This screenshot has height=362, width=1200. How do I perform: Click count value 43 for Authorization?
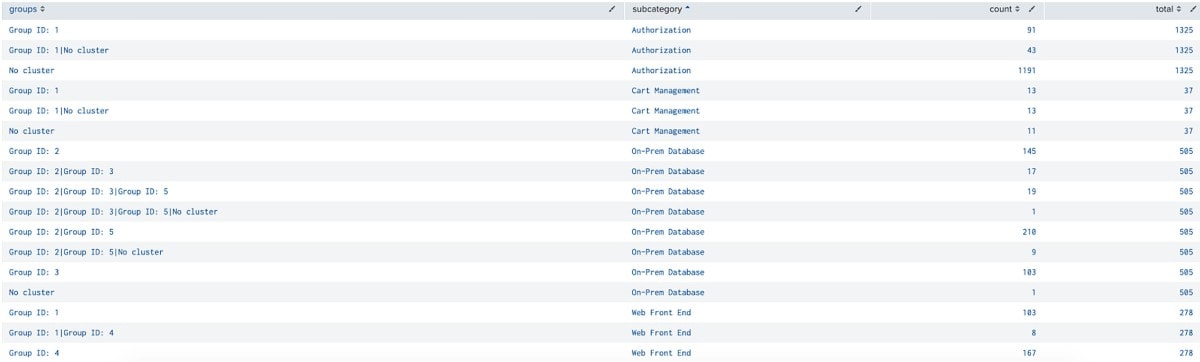pos(1030,50)
